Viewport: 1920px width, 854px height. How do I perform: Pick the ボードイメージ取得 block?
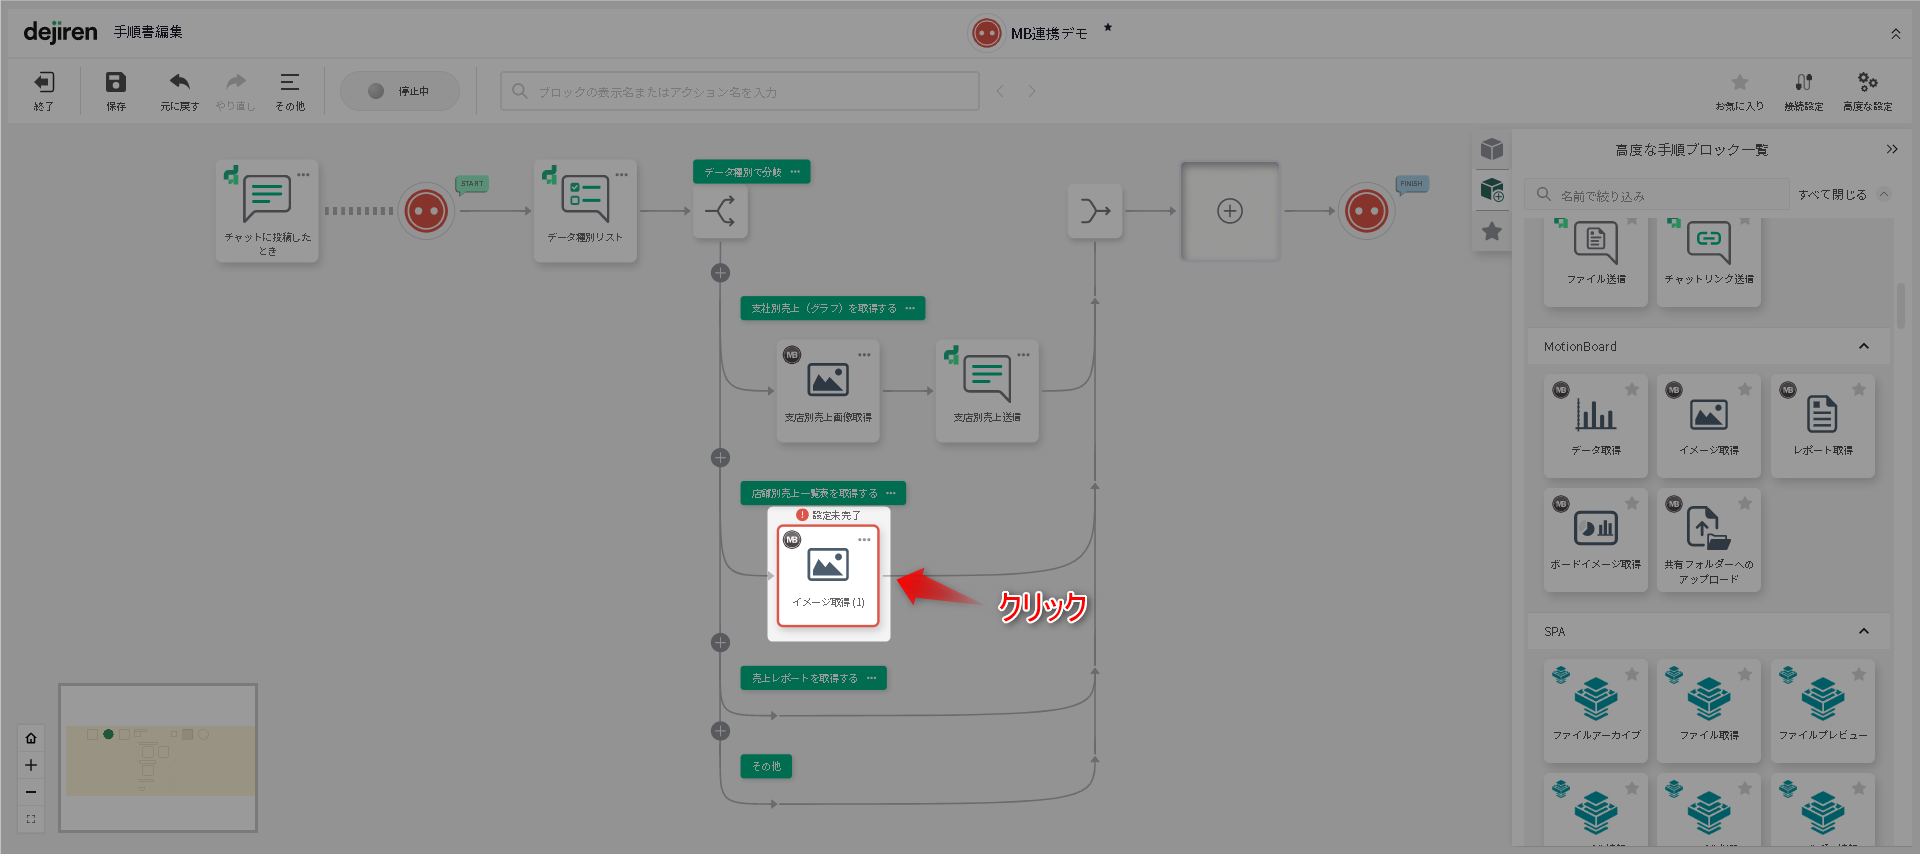tap(1596, 539)
